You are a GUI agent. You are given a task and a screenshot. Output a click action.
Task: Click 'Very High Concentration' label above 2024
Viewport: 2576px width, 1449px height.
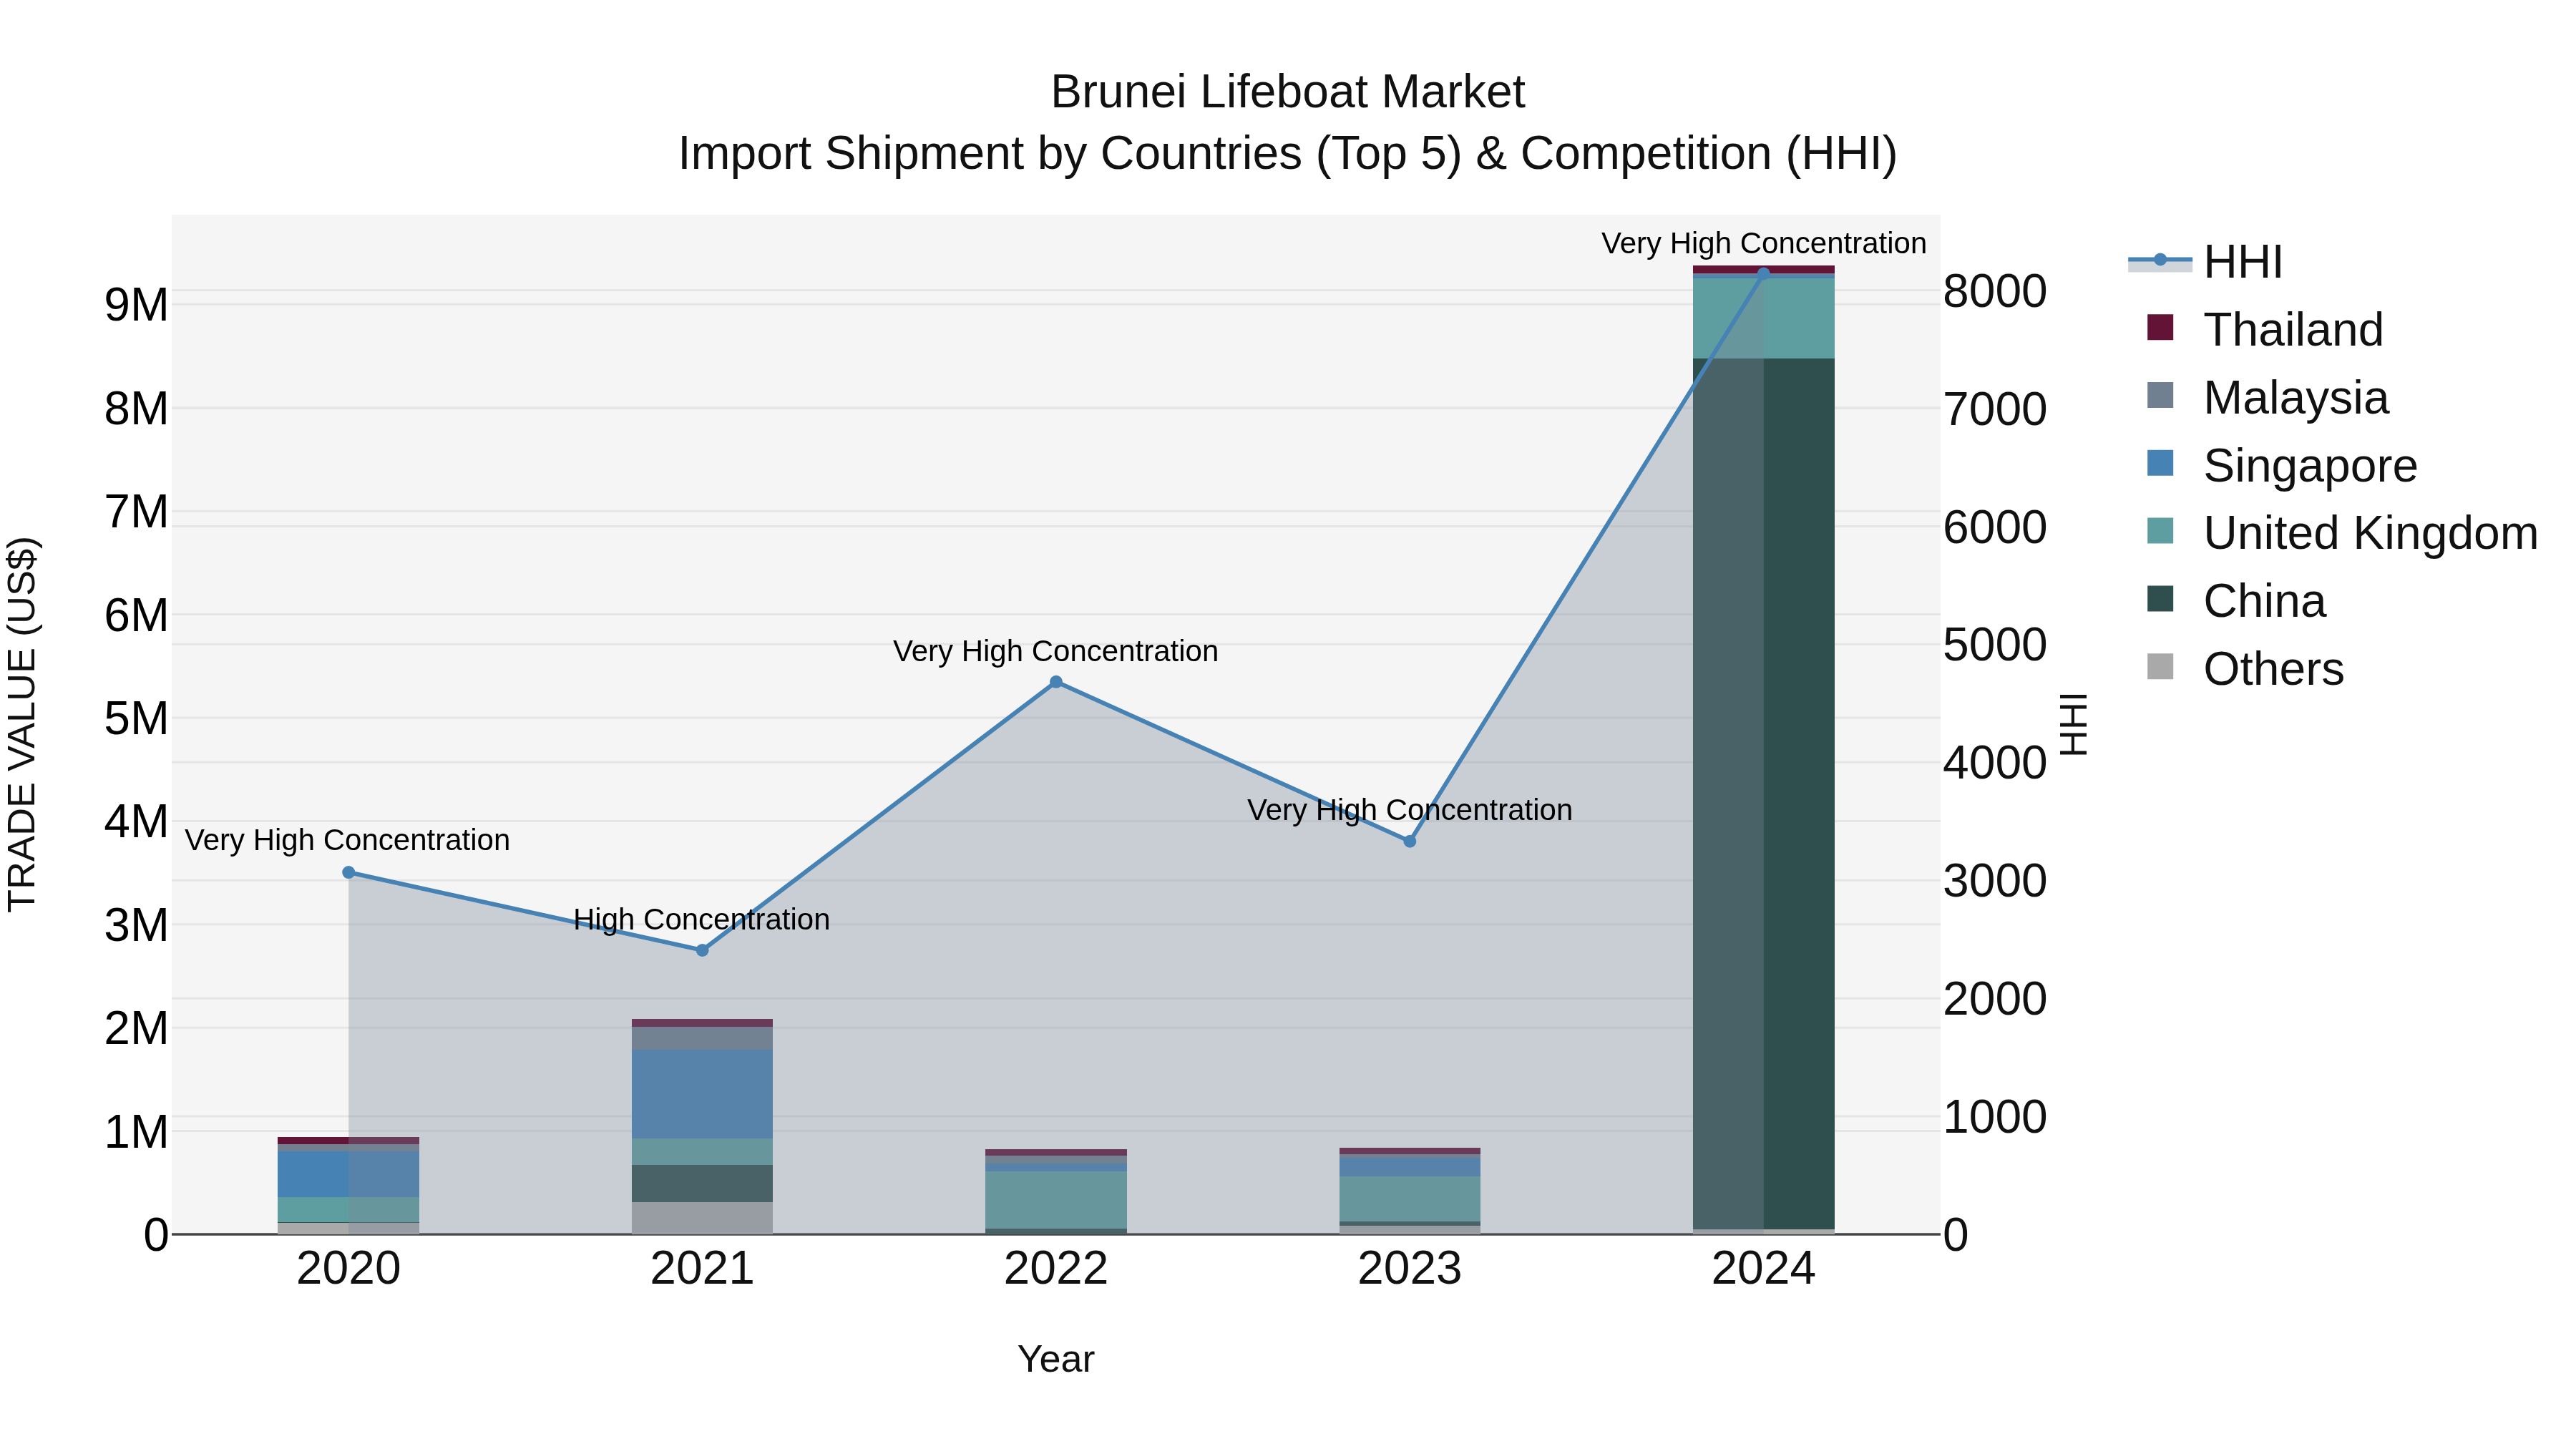[1763, 243]
